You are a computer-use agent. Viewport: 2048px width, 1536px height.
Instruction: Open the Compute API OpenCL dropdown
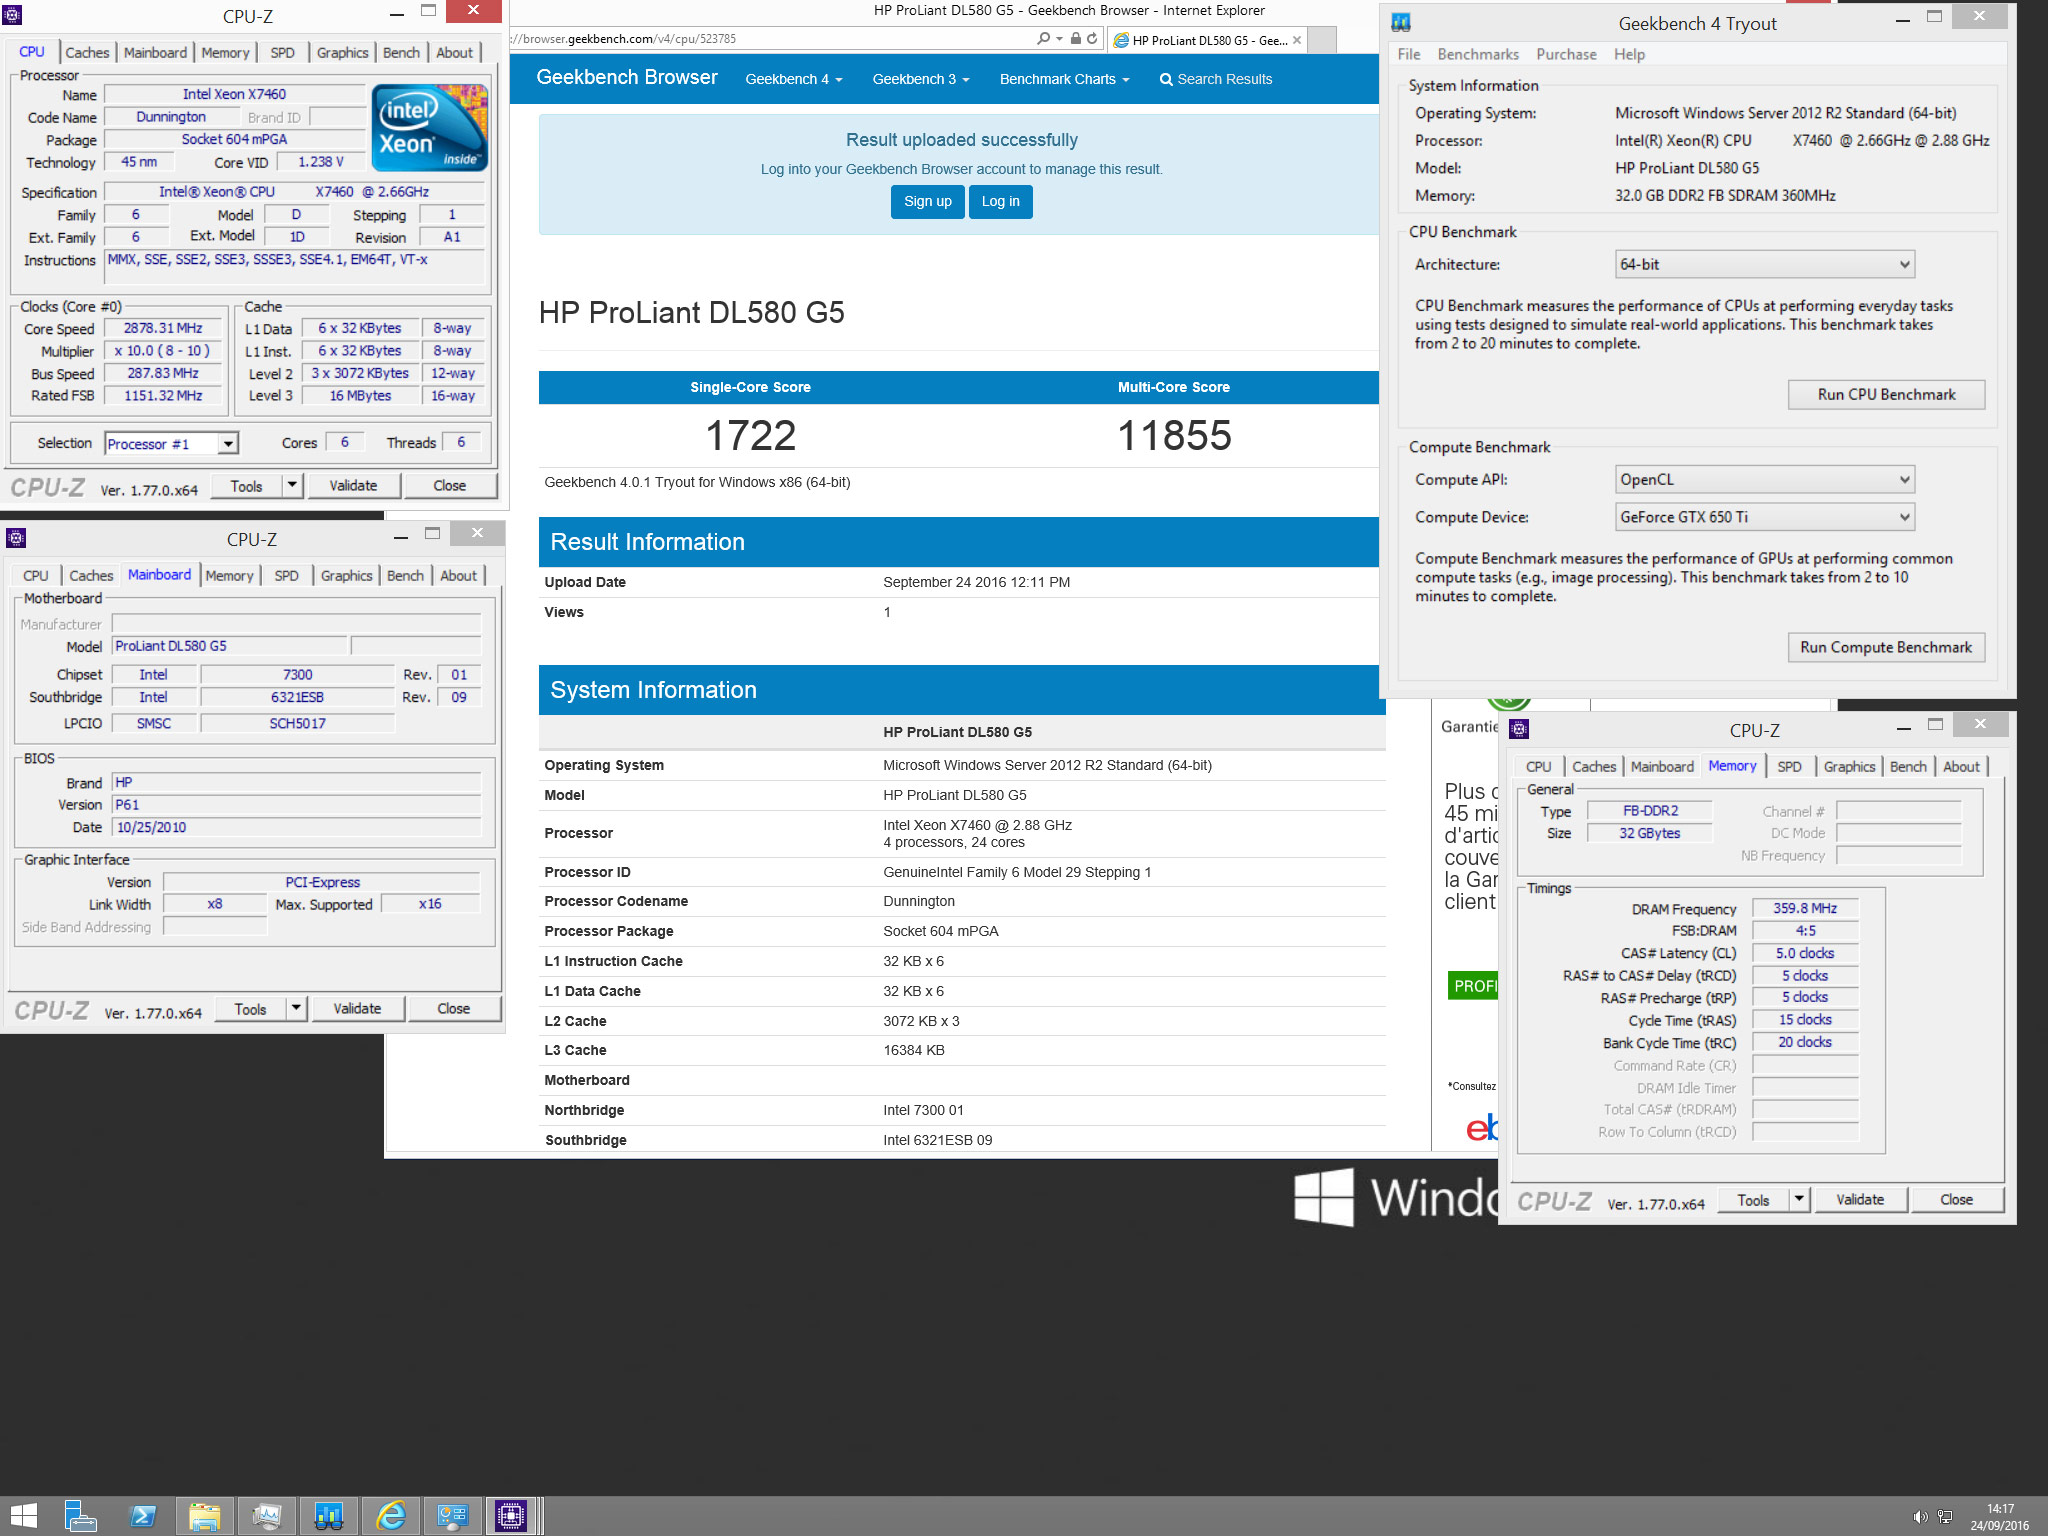coord(1764,480)
